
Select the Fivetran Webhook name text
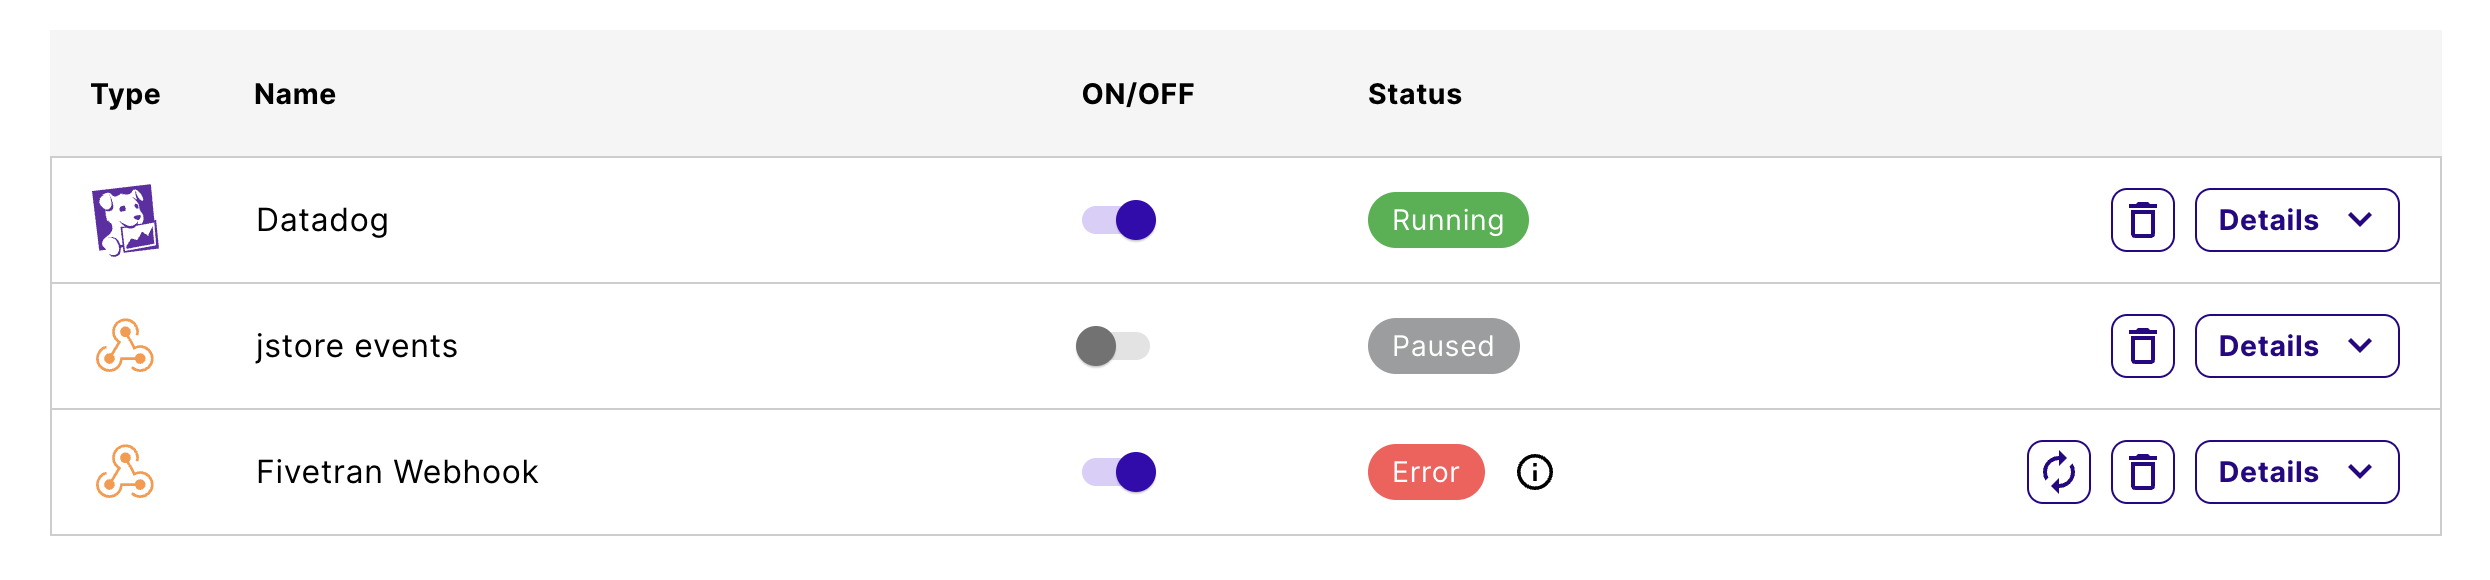click(x=397, y=472)
